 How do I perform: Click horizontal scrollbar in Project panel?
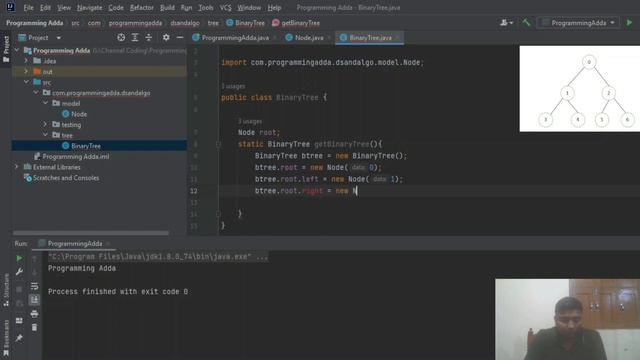pyautogui.click(x=91, y=233)
